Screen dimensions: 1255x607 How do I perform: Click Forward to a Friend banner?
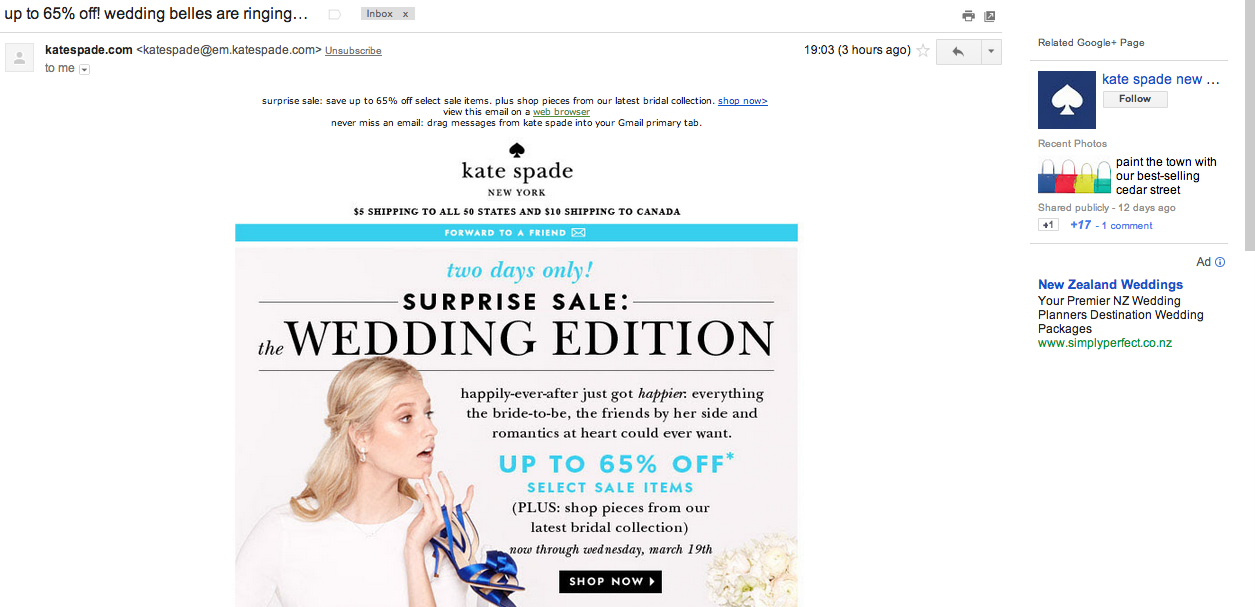tap(516, 233)
